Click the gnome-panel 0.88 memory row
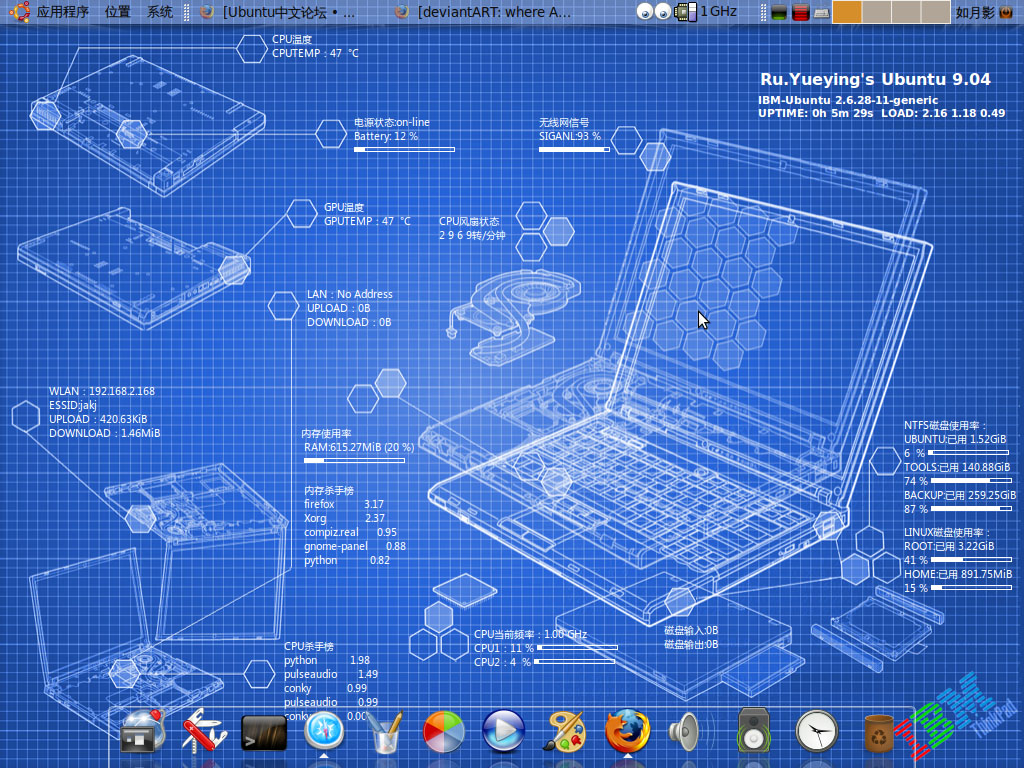Screen dimensions: 1024x768 (355, 546)
